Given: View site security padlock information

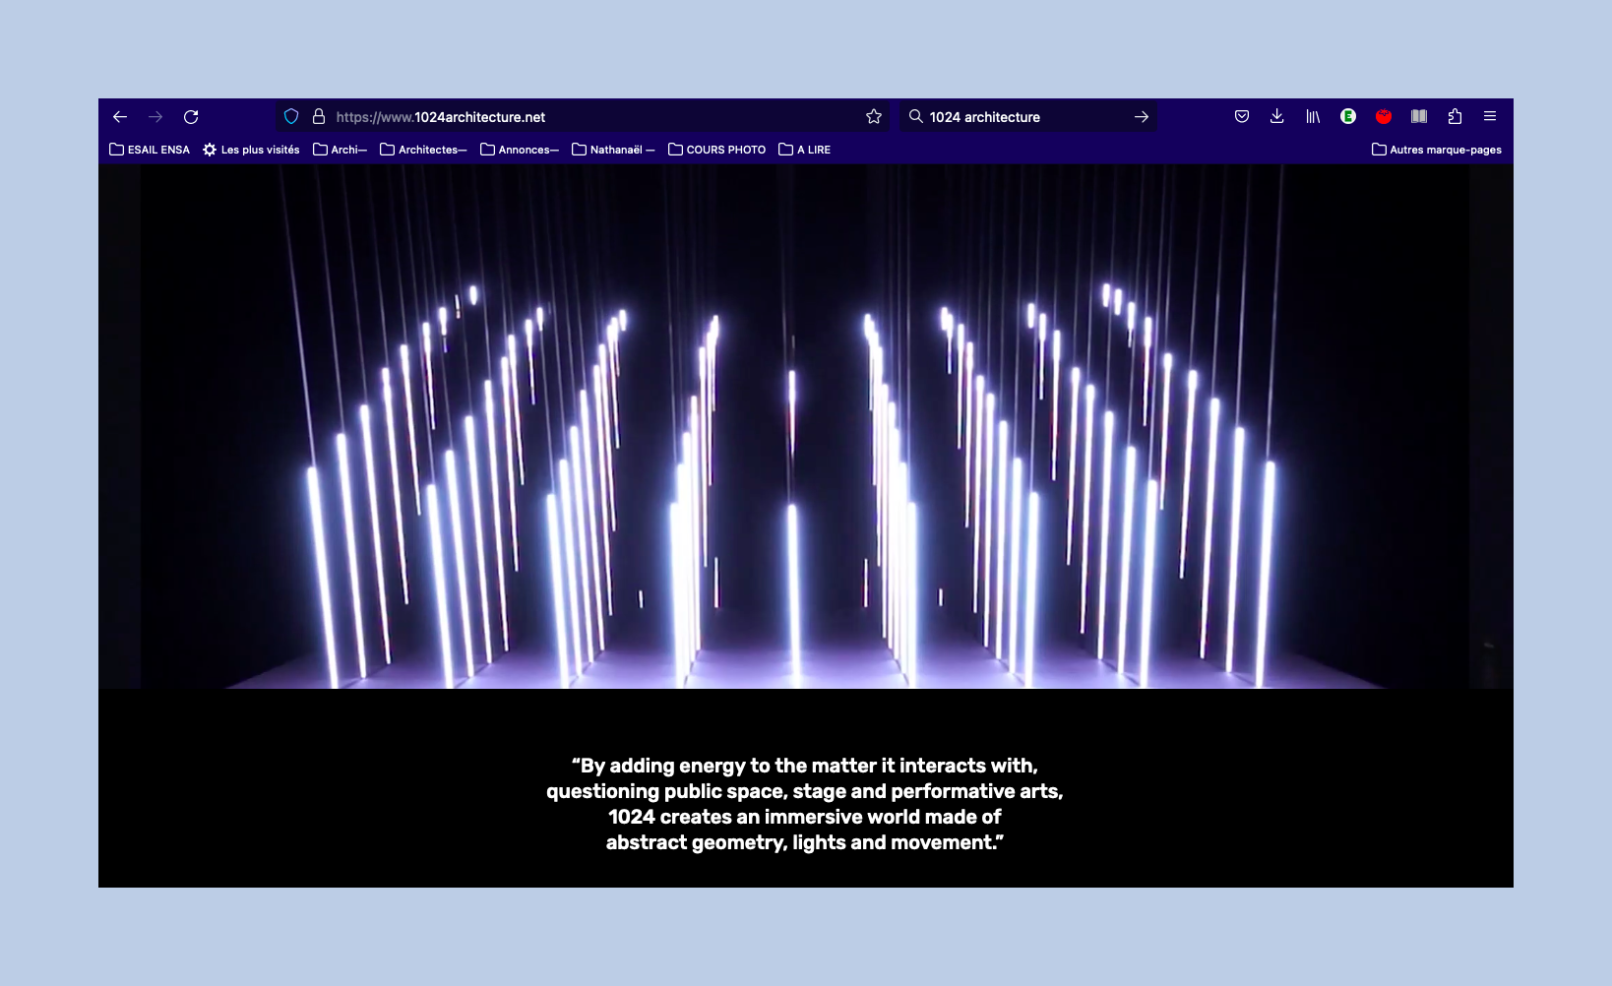Looking at the screenshot, I should [319, 117].
